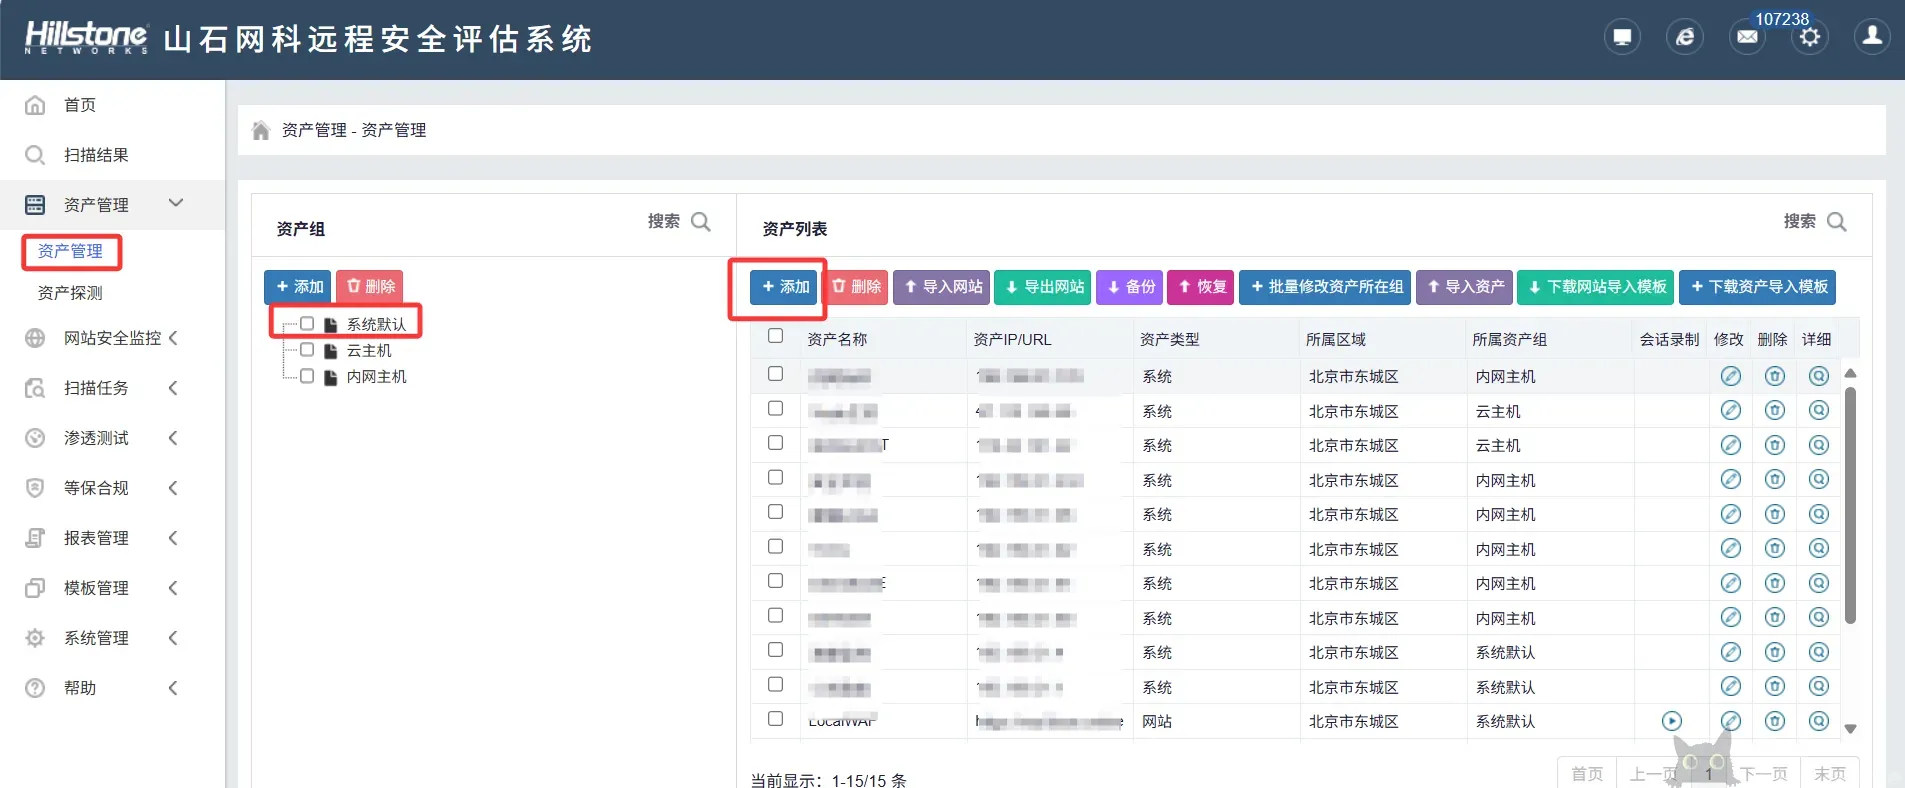Check the 云主机 asset group checkbox

tap(307, 350)
